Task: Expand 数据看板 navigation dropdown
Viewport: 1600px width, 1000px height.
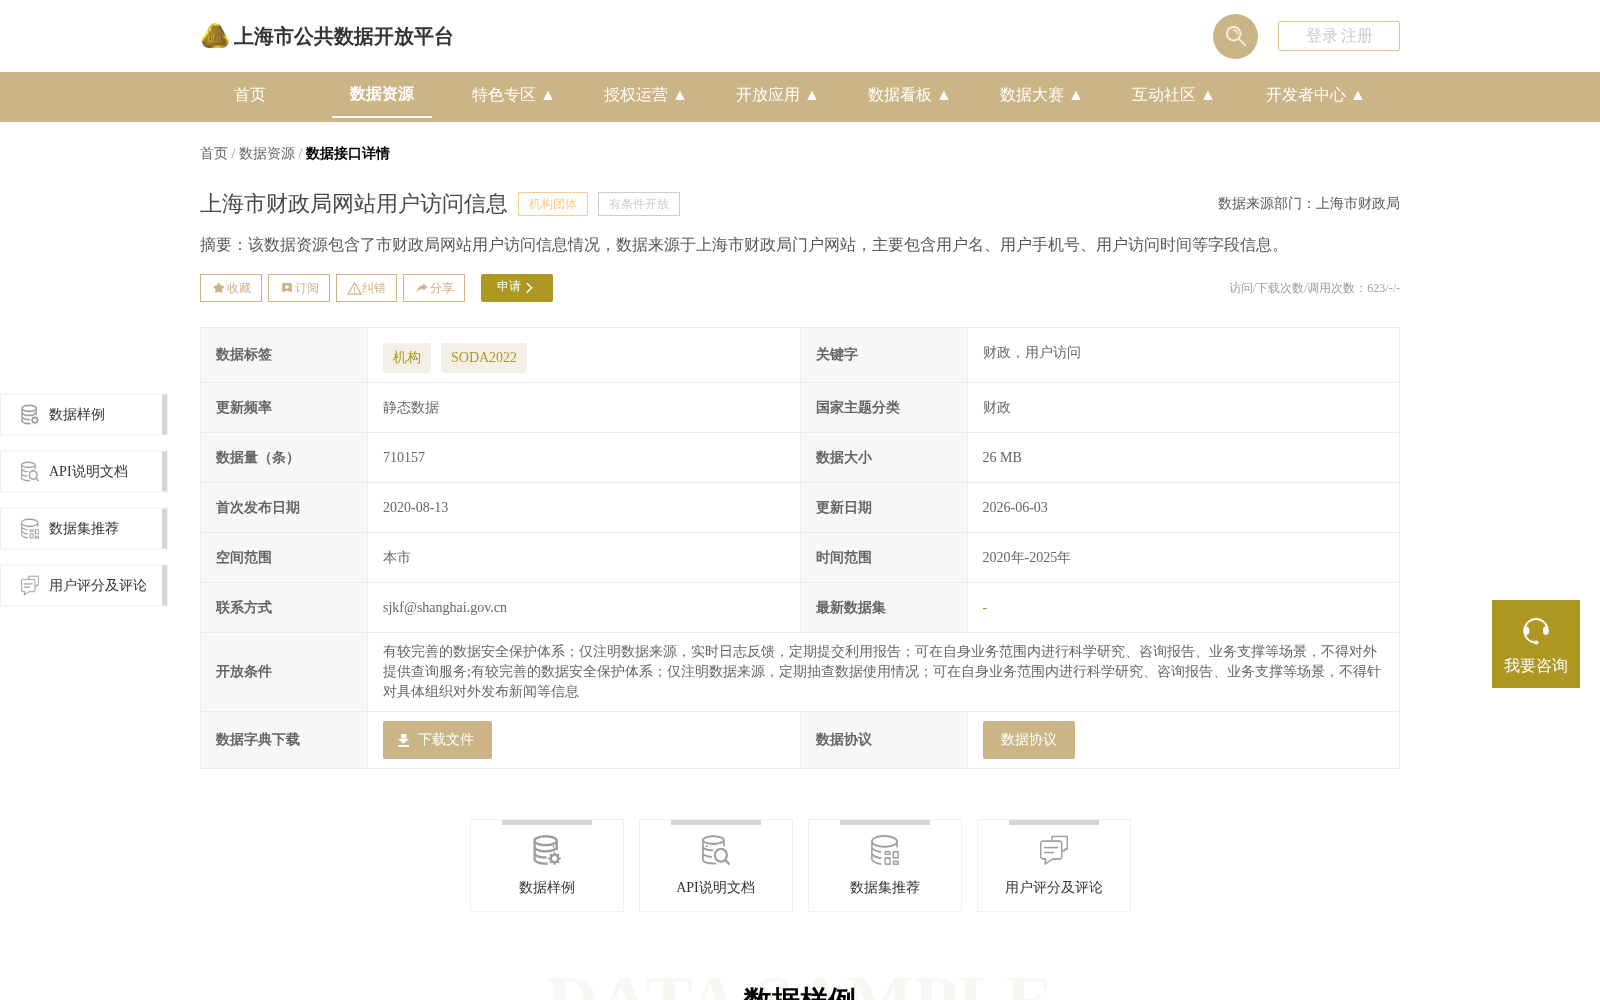Action: [x=909, y=95]
